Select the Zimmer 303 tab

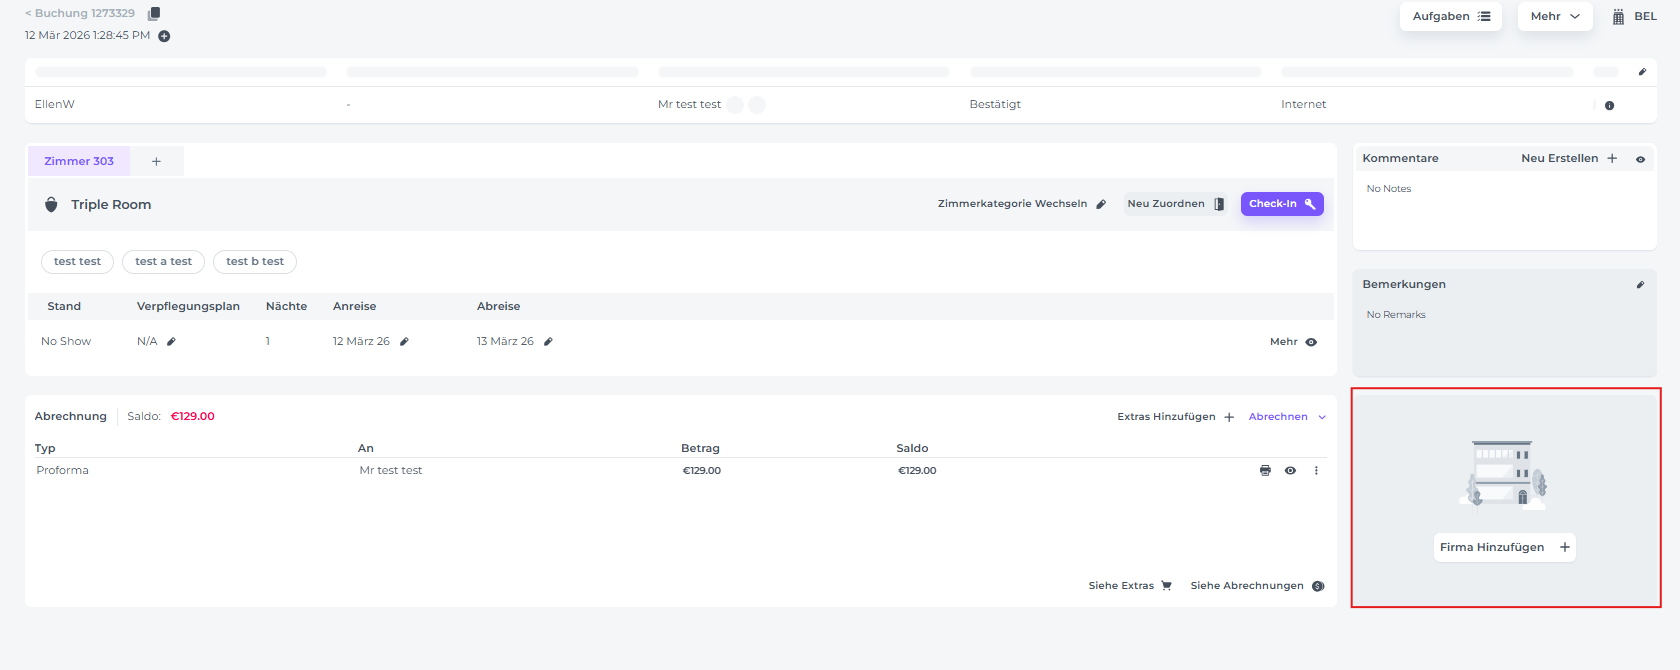click(79, 161)
